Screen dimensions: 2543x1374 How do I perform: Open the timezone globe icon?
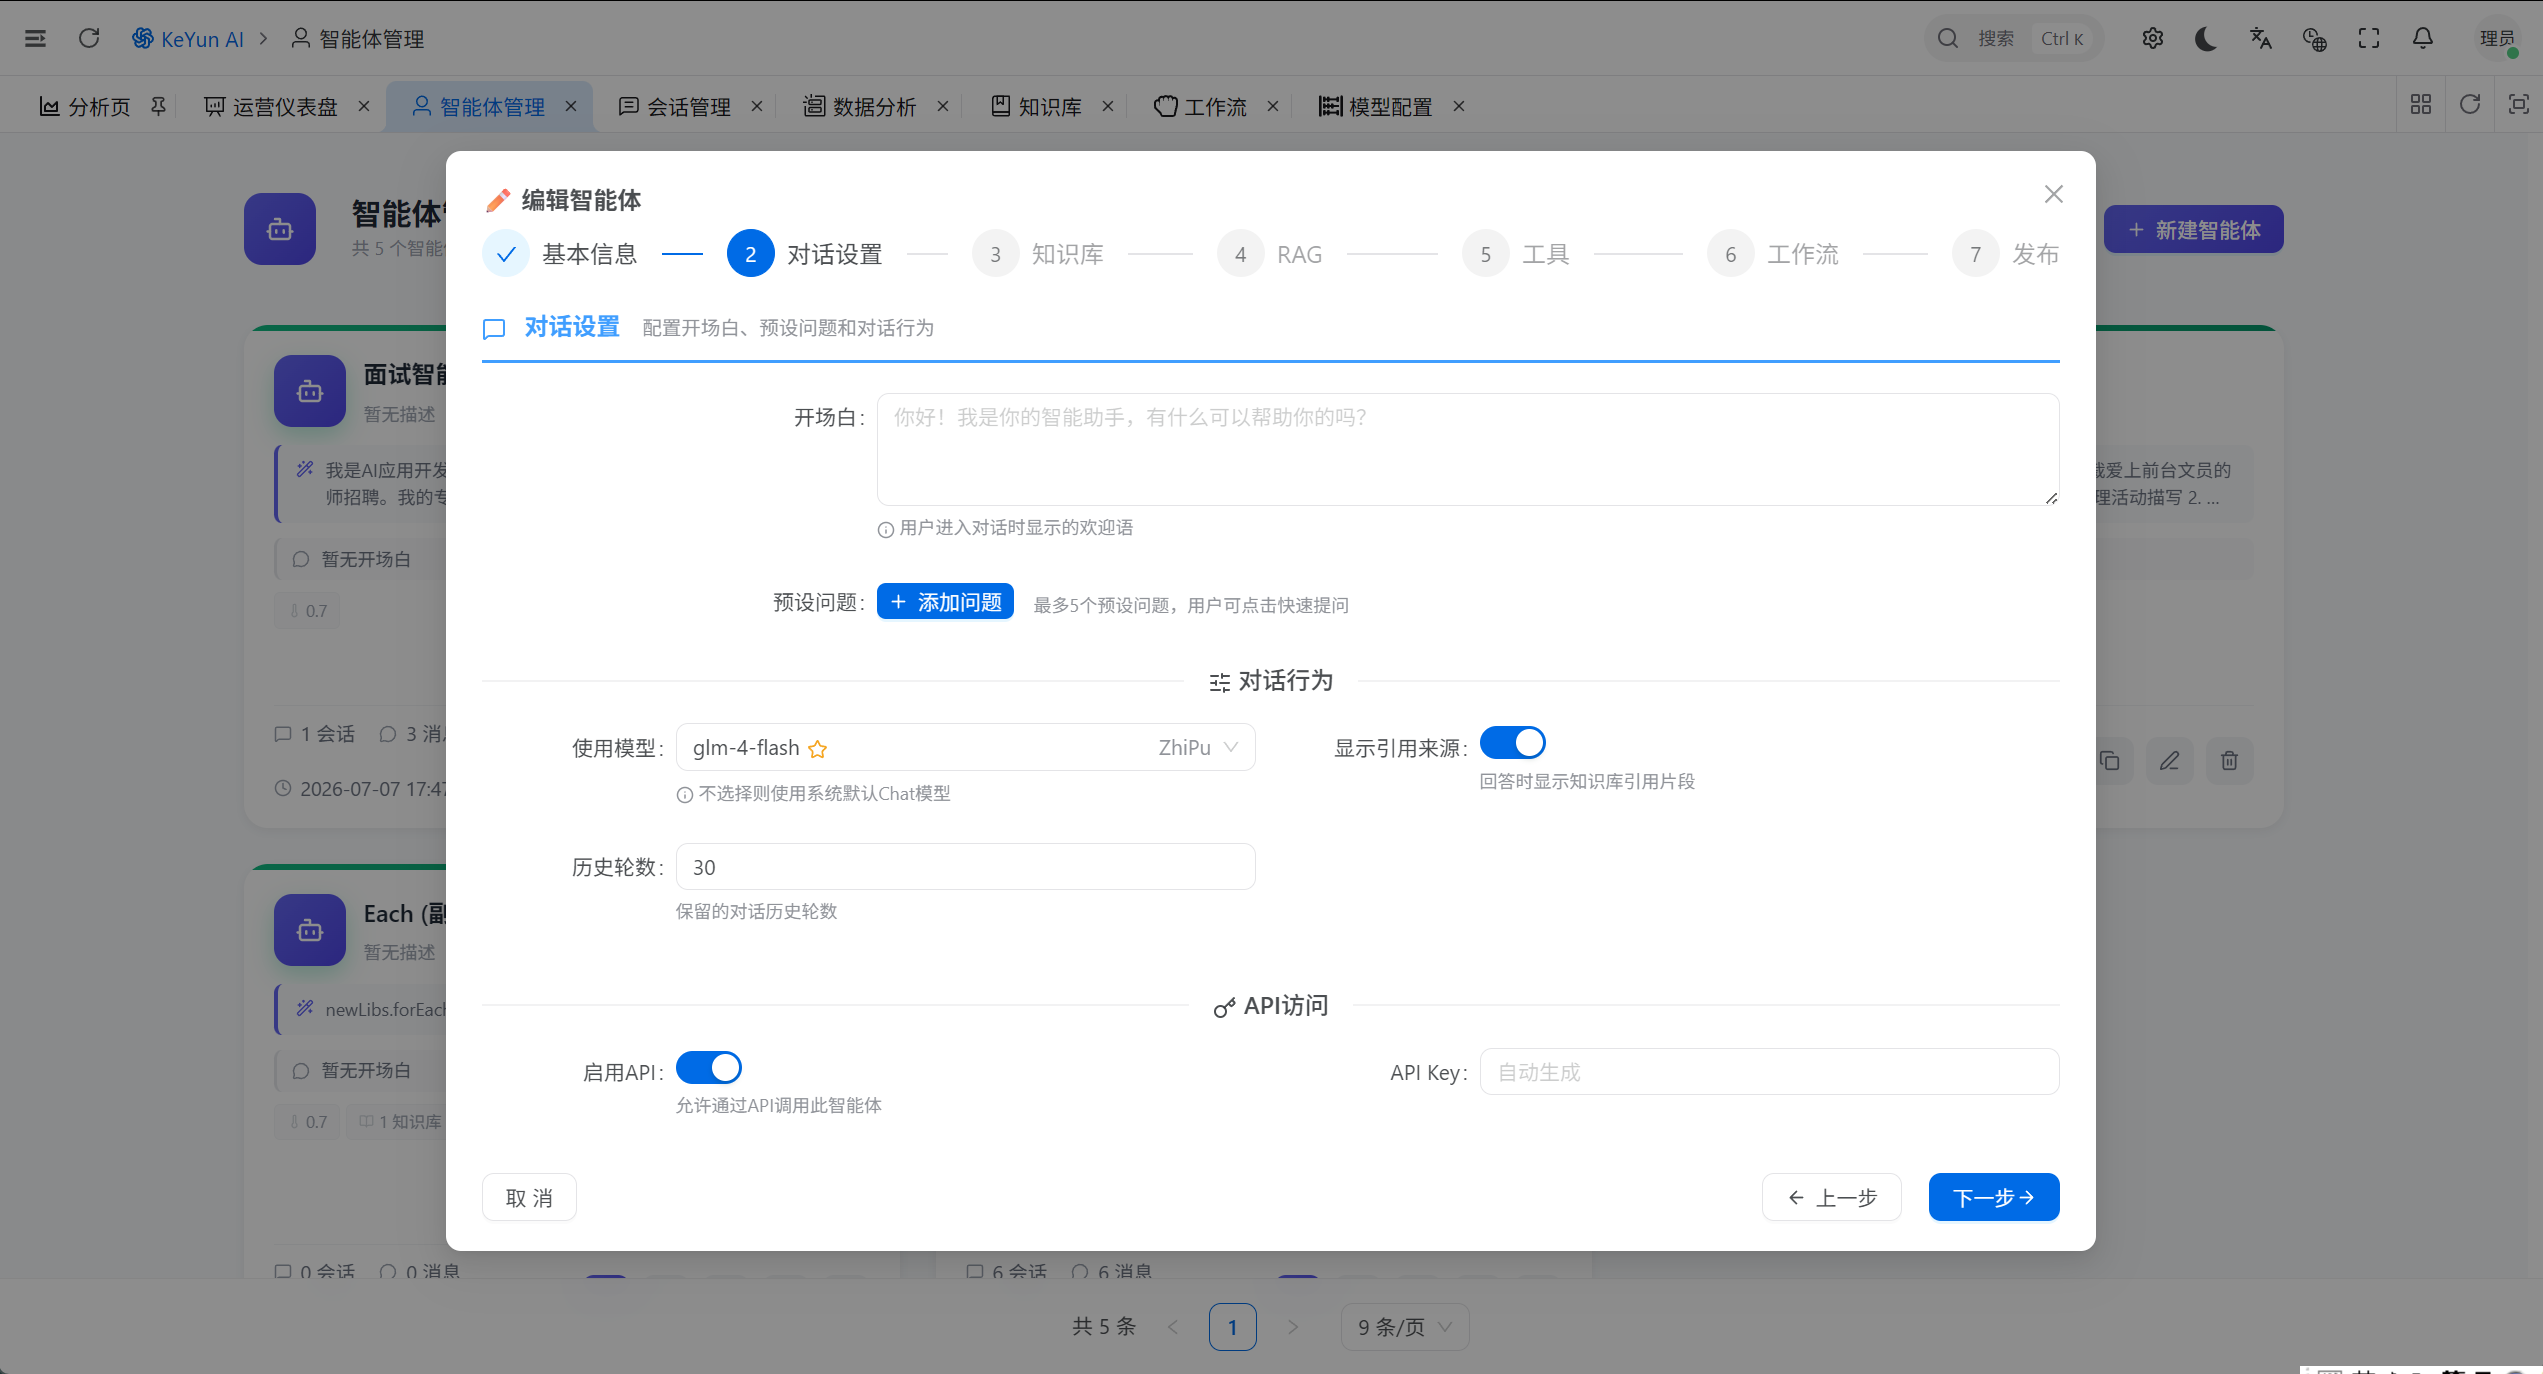pyautogui.click(x=2314, y=38)
